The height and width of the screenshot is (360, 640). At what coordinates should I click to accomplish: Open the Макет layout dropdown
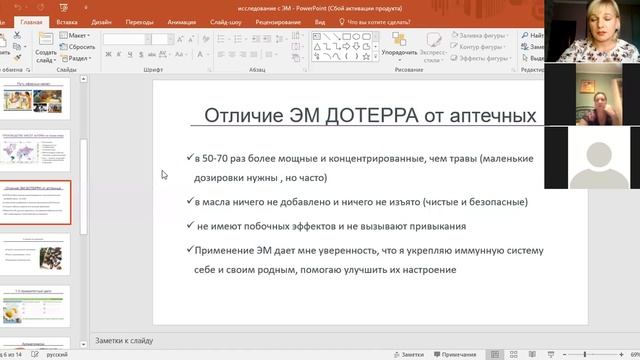75,36
